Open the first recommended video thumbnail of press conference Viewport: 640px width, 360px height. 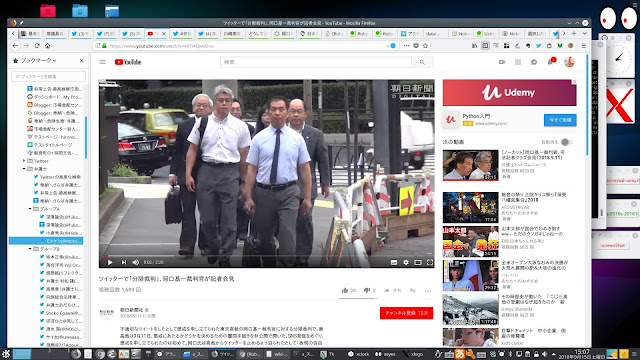click(x=470, y=165)
